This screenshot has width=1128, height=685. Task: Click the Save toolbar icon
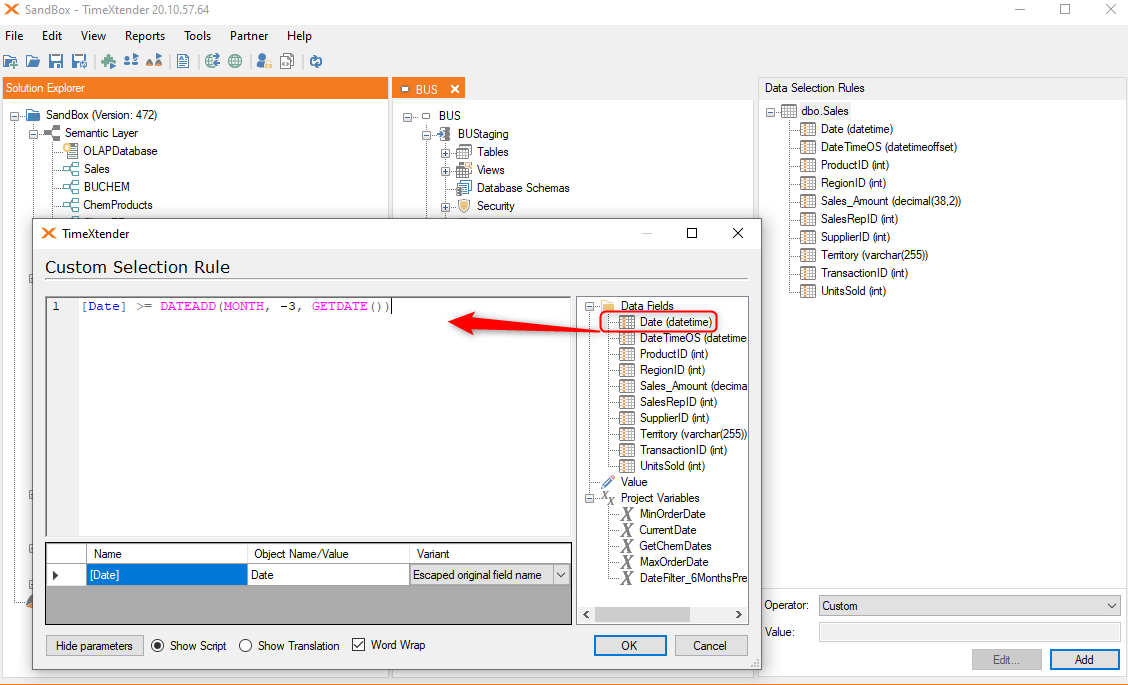56,62
